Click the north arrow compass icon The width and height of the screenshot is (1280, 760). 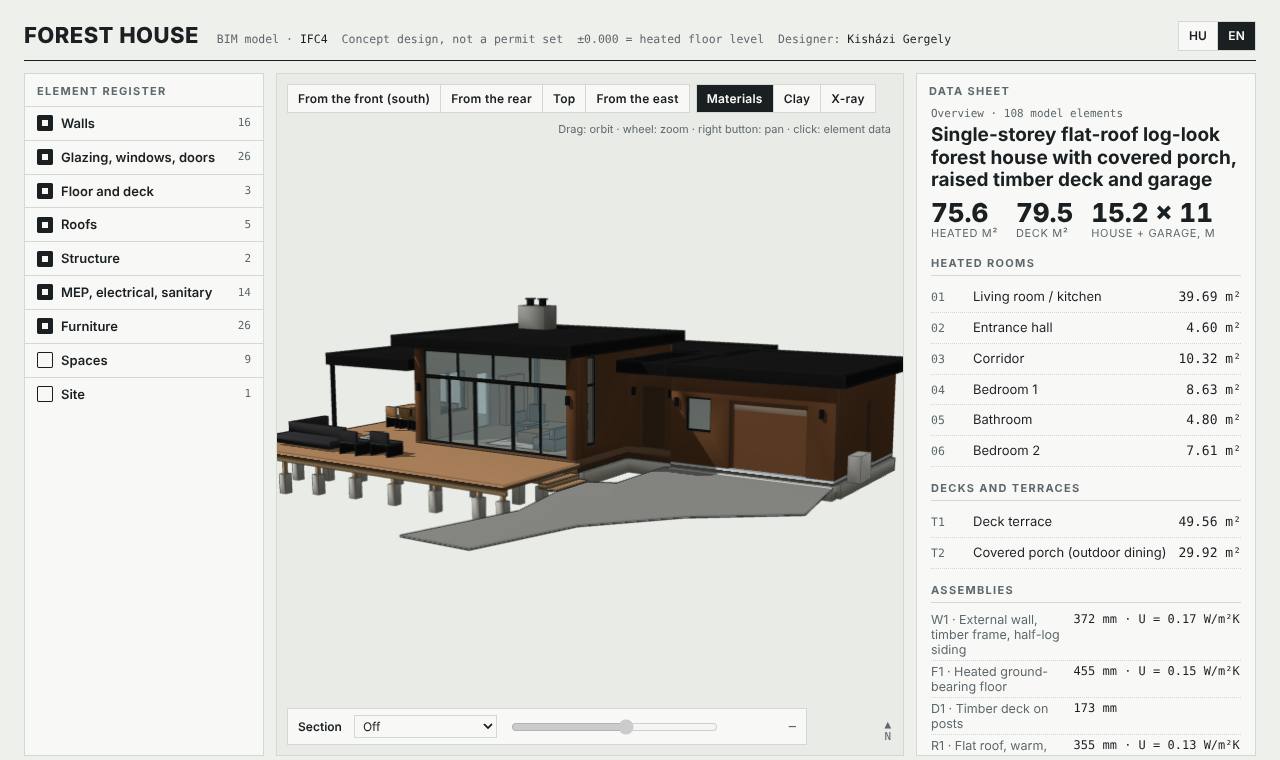point(887,731)
